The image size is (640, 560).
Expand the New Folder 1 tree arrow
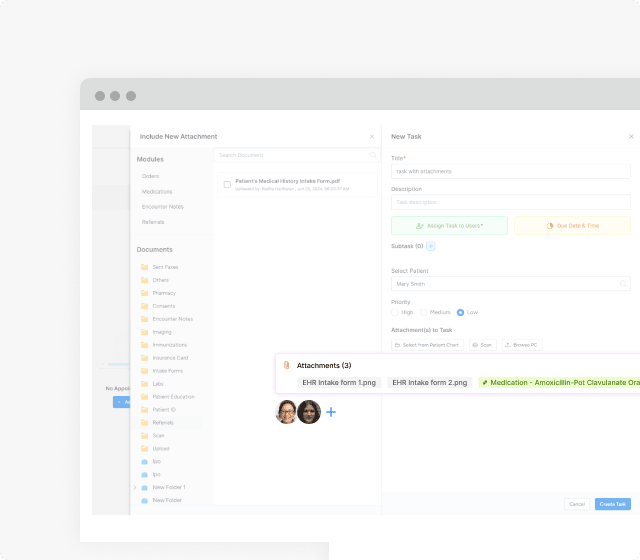135,487
